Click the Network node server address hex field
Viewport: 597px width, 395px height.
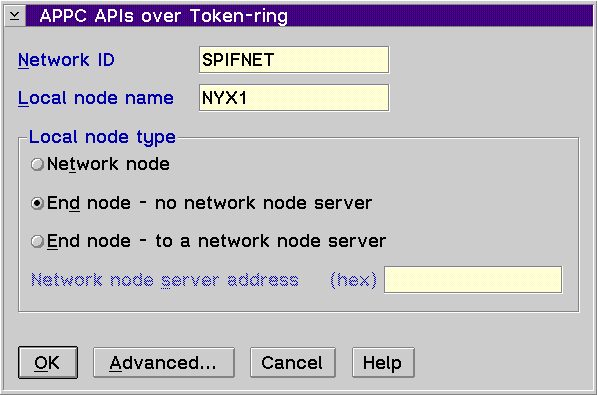[x=473, y=280]
